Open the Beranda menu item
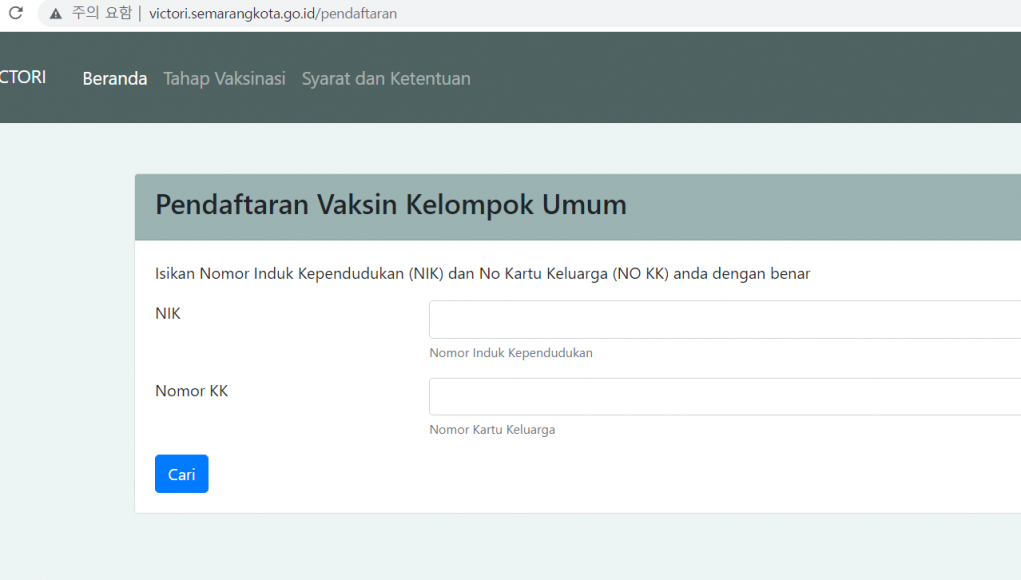The width and height of the screenshot is (1021, 580). (114, 78)
